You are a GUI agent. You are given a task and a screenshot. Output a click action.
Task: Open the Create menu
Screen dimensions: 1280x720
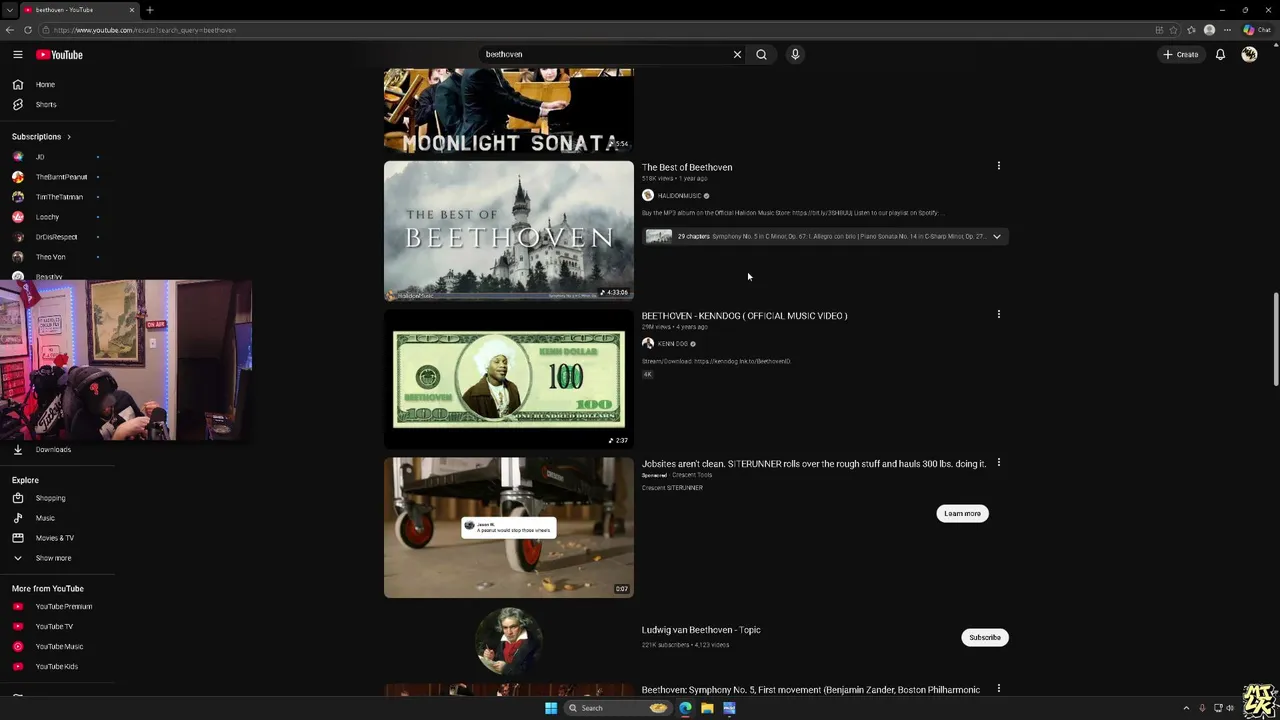pyautogui.click(x=1180, y=54)
